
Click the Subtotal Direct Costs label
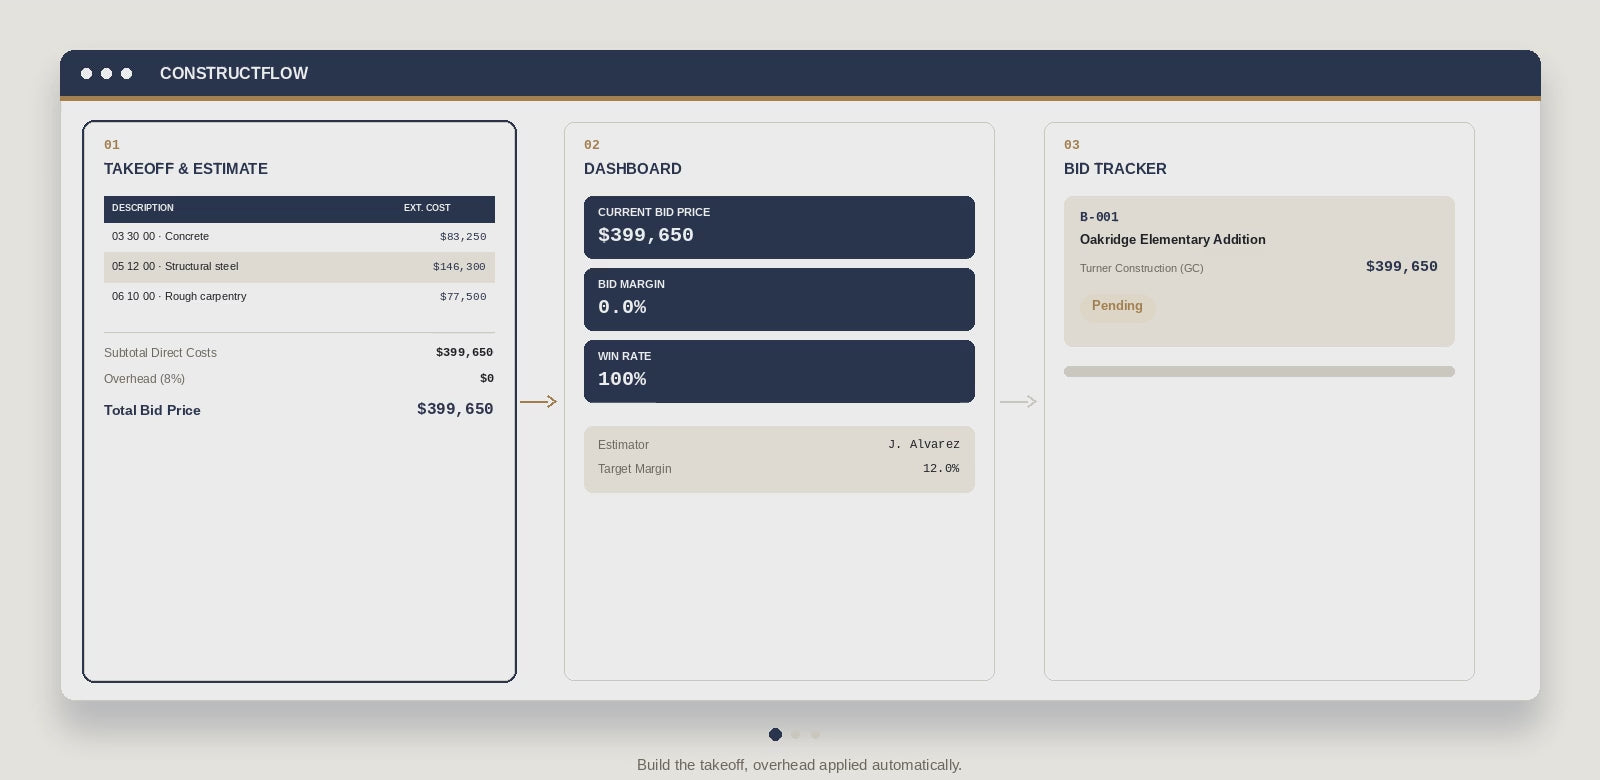(160, 353)
